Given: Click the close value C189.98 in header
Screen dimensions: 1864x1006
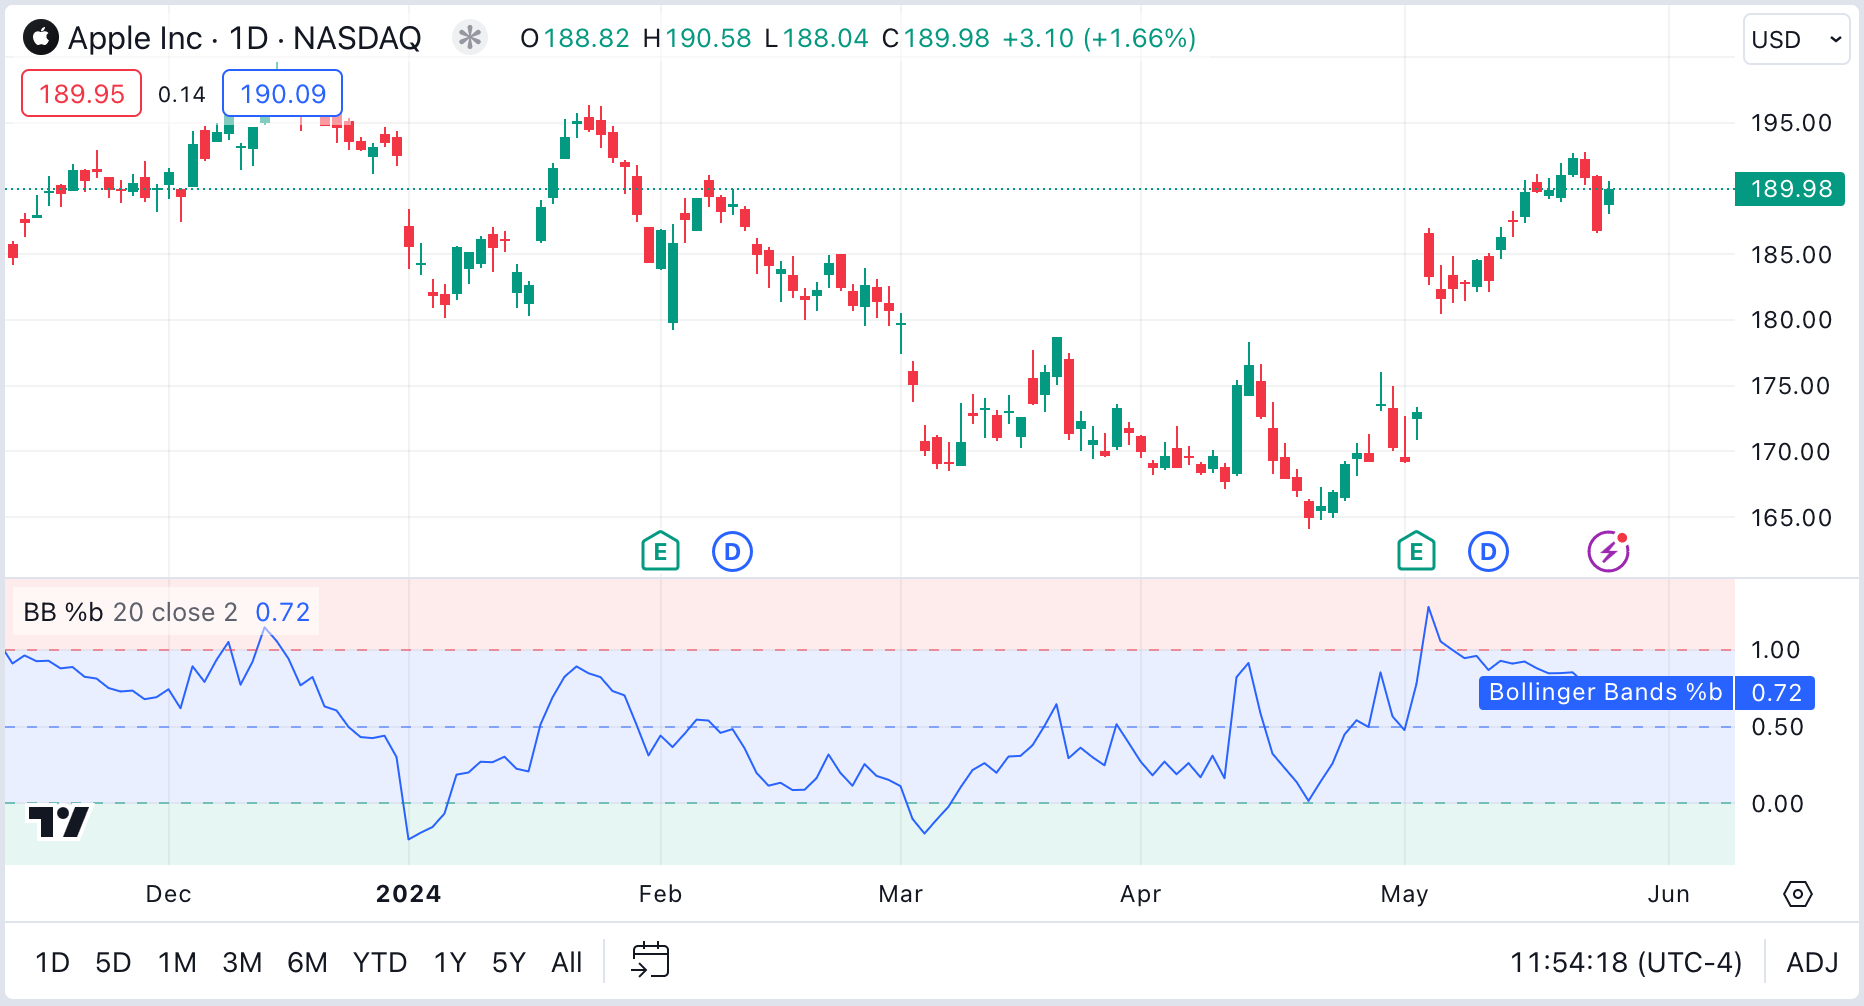Looking at the screenshot, I should coord(936,38).
